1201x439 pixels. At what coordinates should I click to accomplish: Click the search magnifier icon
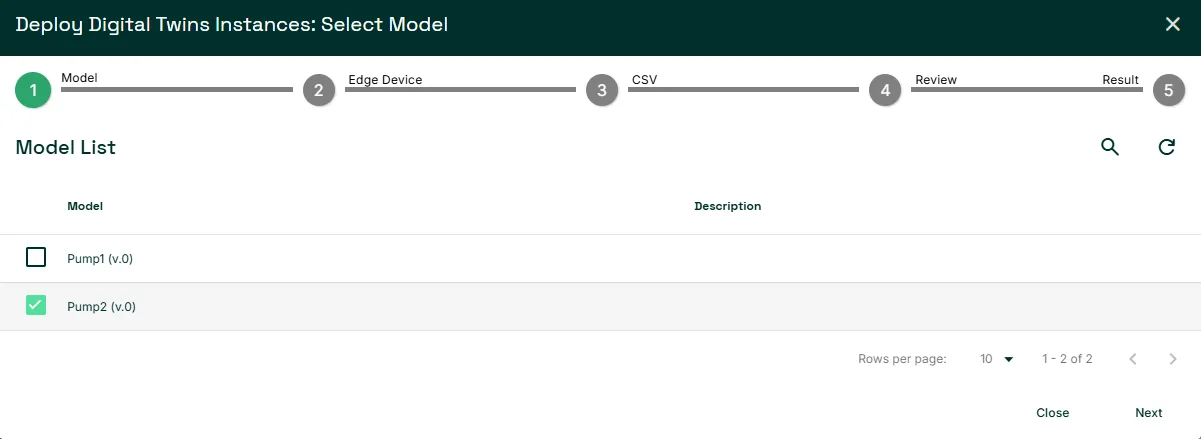(1109, 147)
